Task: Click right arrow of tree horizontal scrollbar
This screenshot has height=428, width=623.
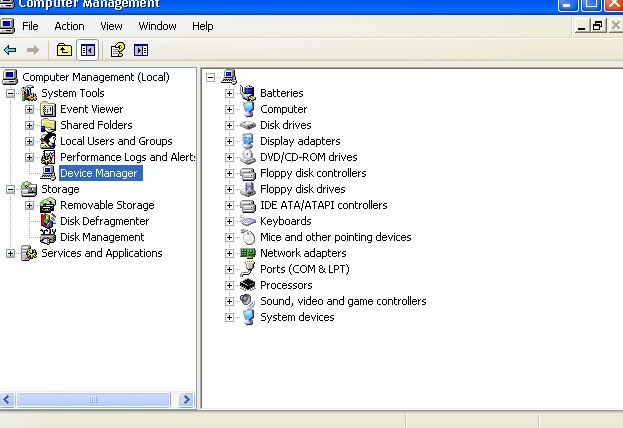Action: [186, 399]
